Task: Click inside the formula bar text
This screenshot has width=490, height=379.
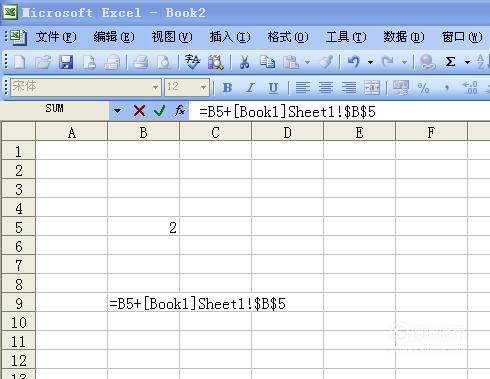Action: [x=287, y=111]
